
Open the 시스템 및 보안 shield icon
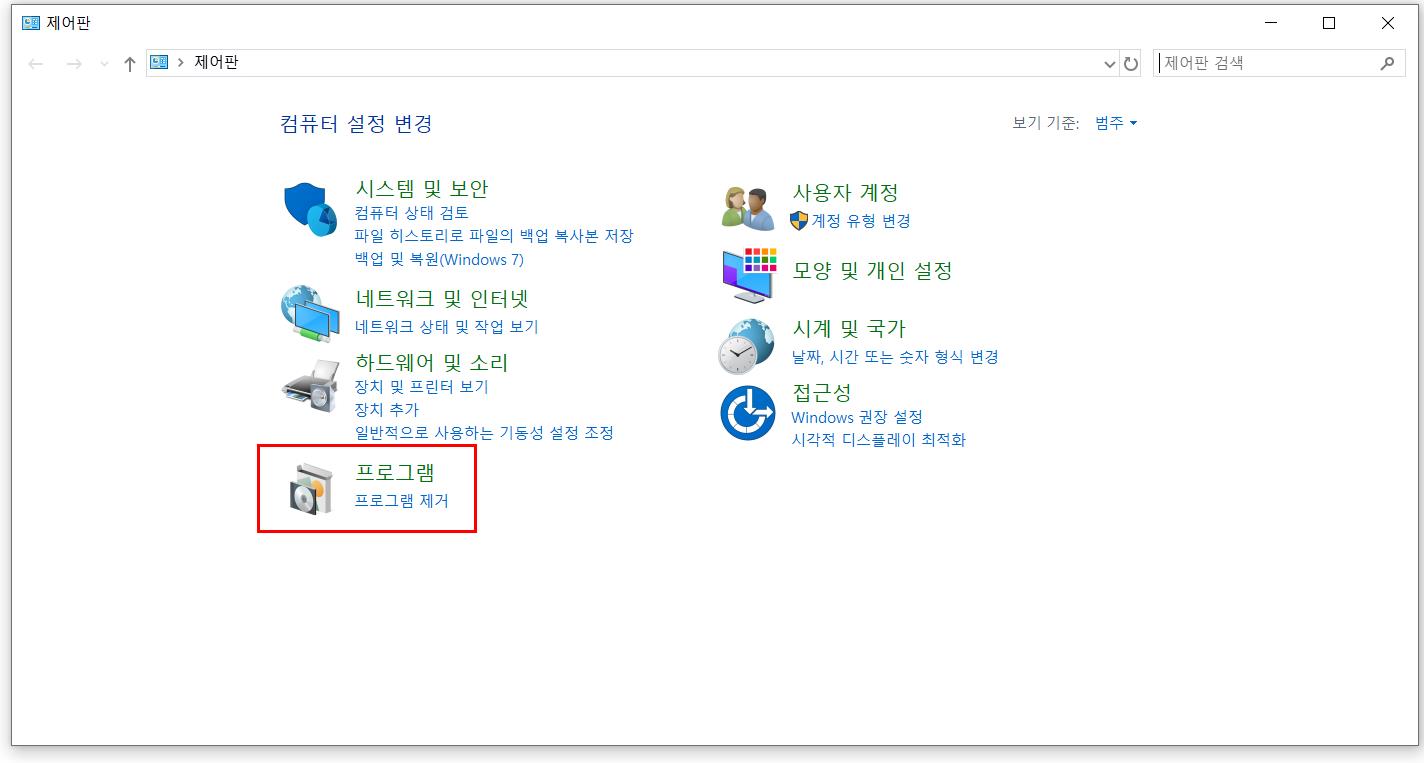pos(310,209)
